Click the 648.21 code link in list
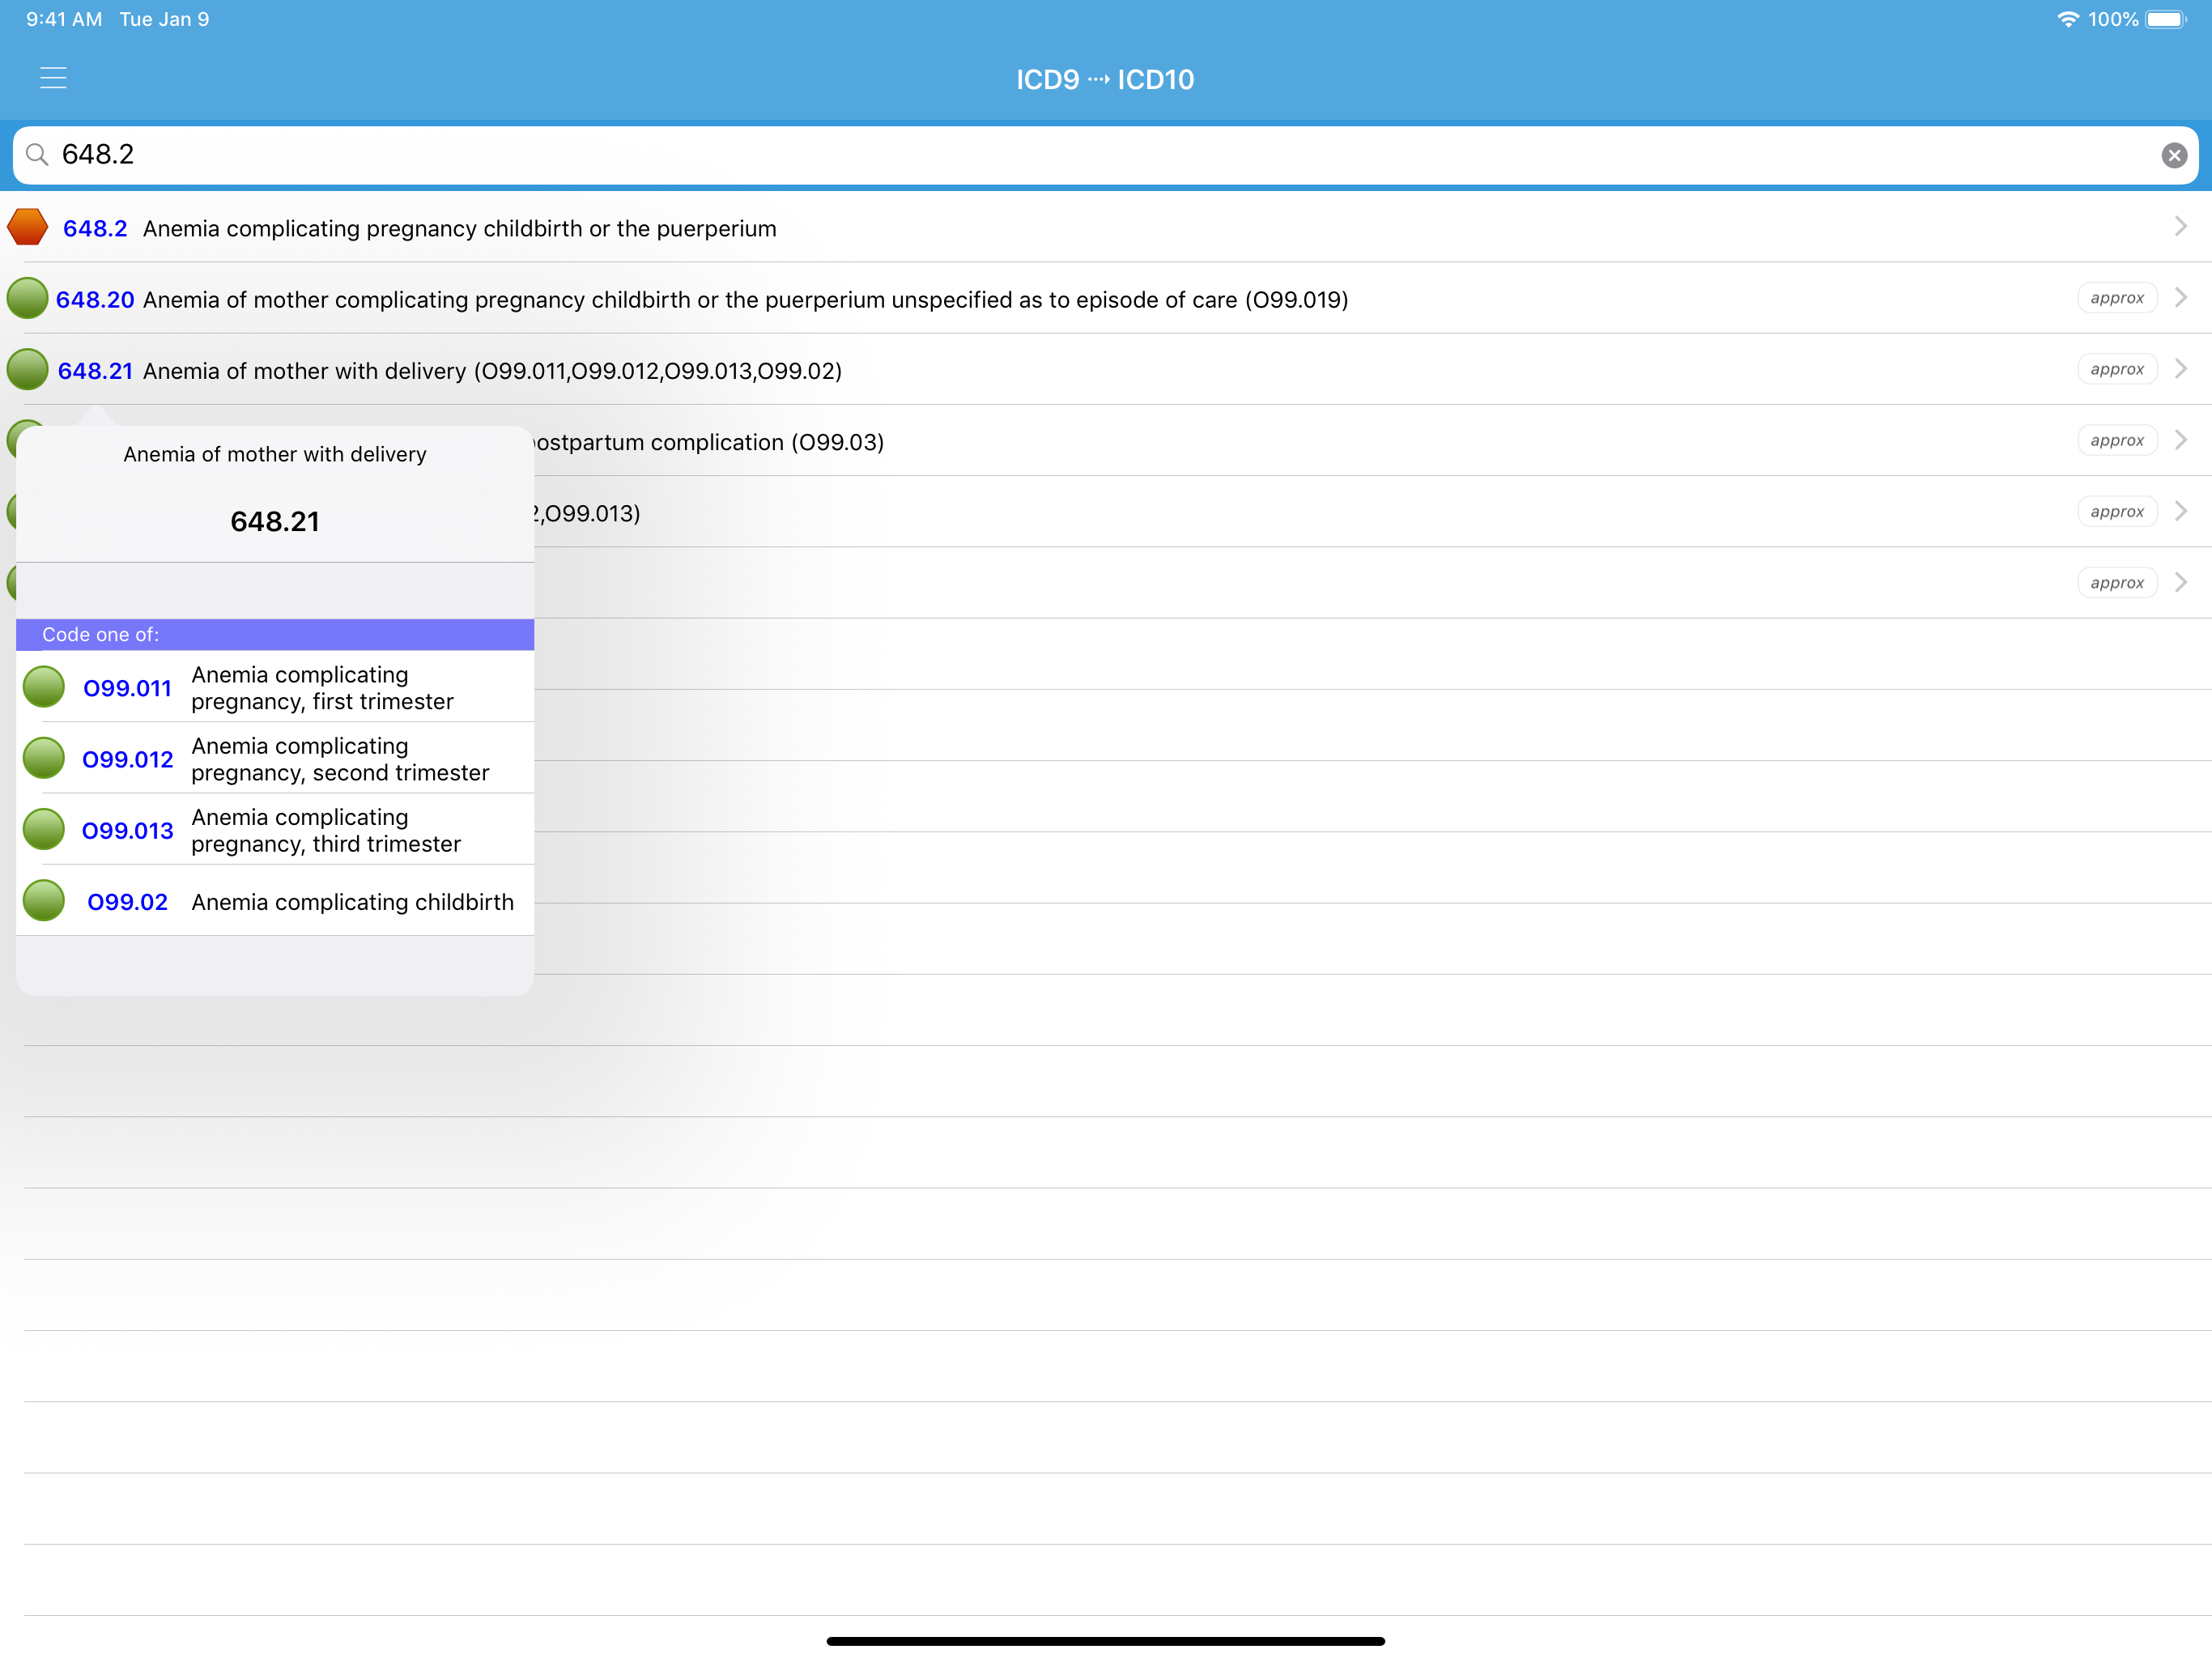The height and width of the screenshot is (1658, 2212). point(95,371)
